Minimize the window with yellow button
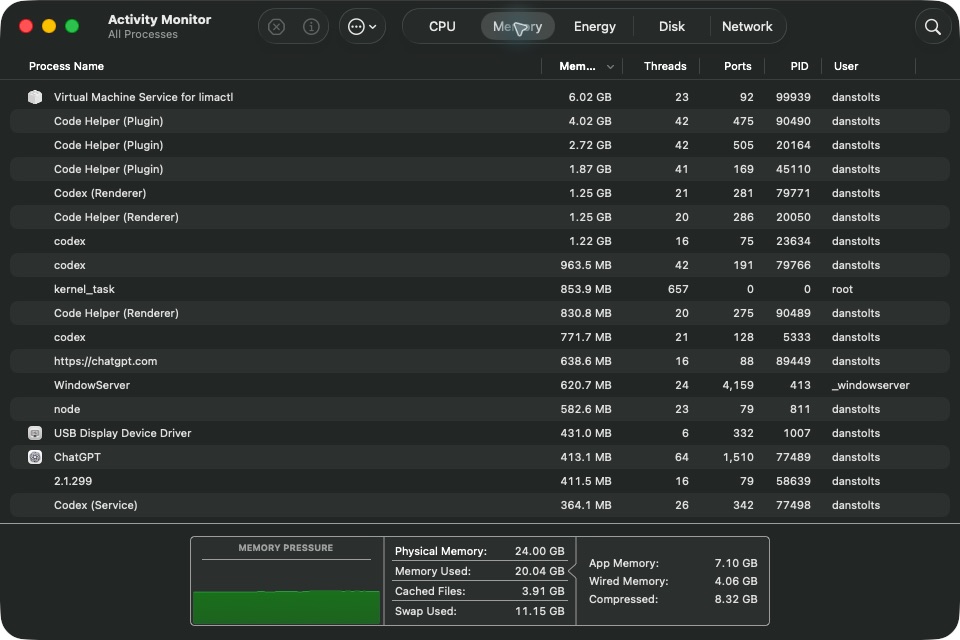960x640 pixels. tap(49, 26)
